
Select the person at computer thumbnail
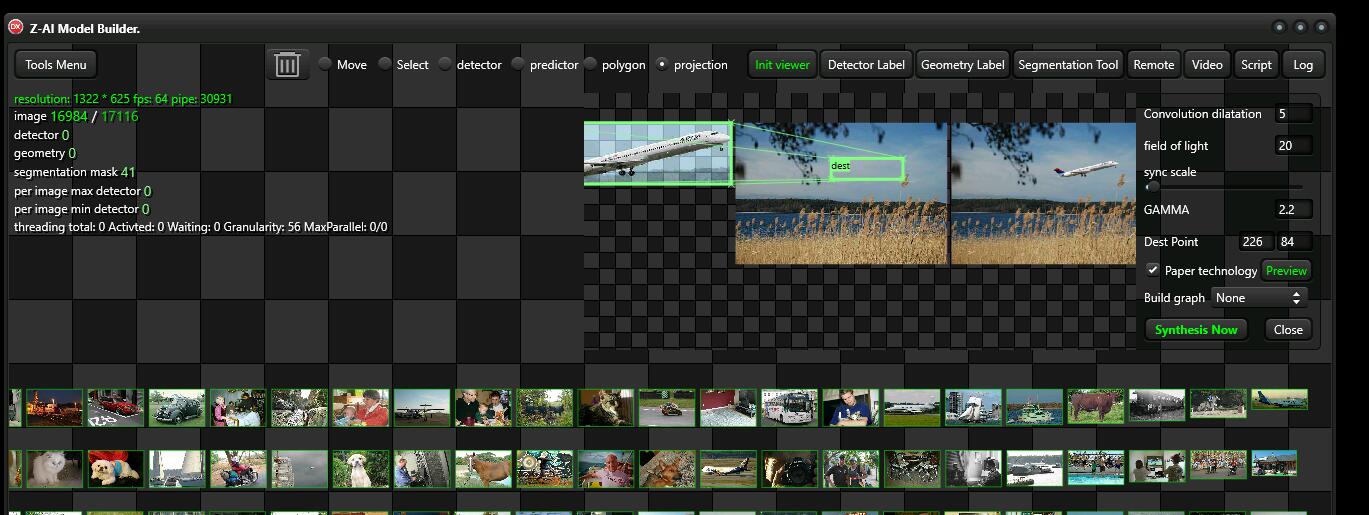pyautogui.click(x=1157, y=465)
